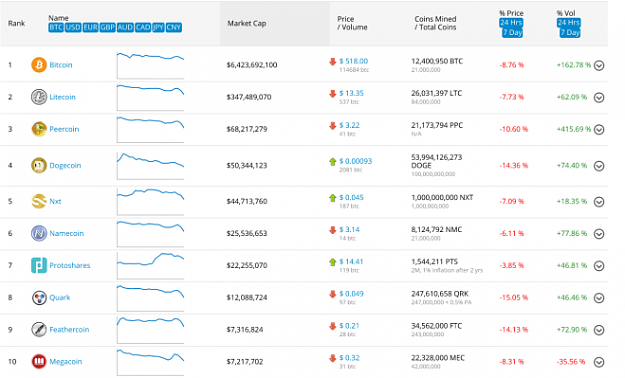This screenshot has height=378, width=625.
Task: Open the Protoshares price sparkline chart
Action: point(150,266)
